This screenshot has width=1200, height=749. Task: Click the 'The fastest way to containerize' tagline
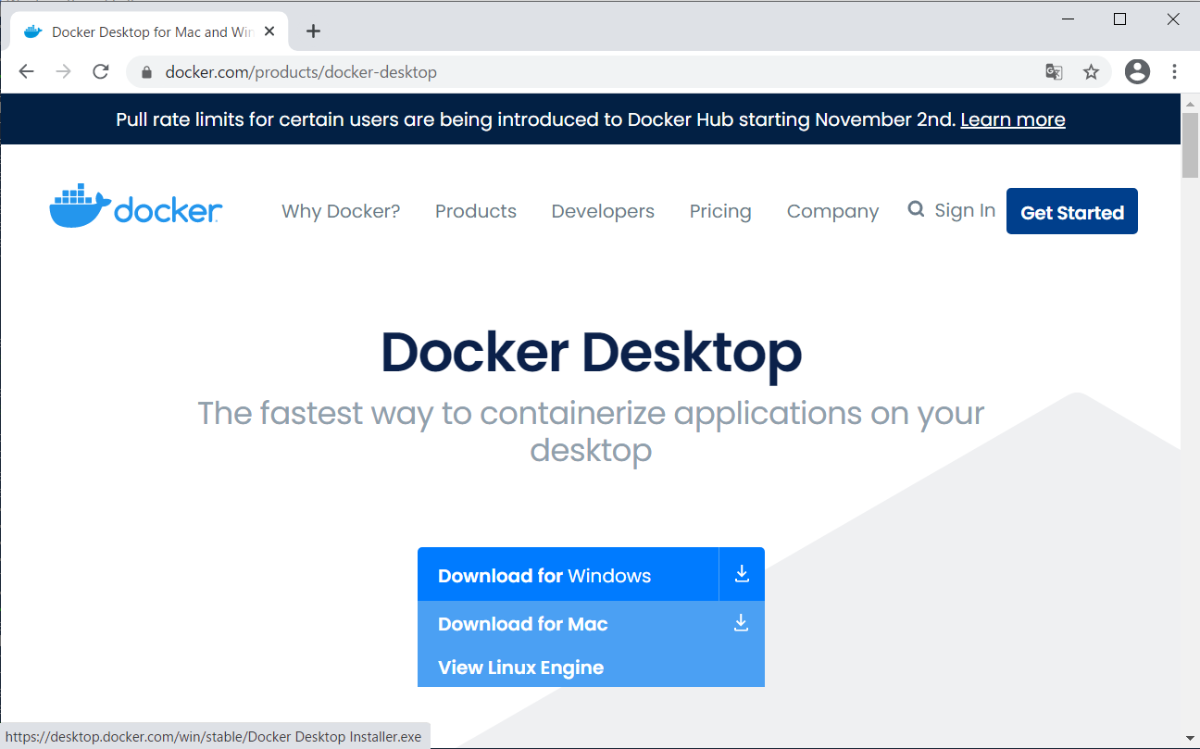pyautogui.click(x=591, y=431)
